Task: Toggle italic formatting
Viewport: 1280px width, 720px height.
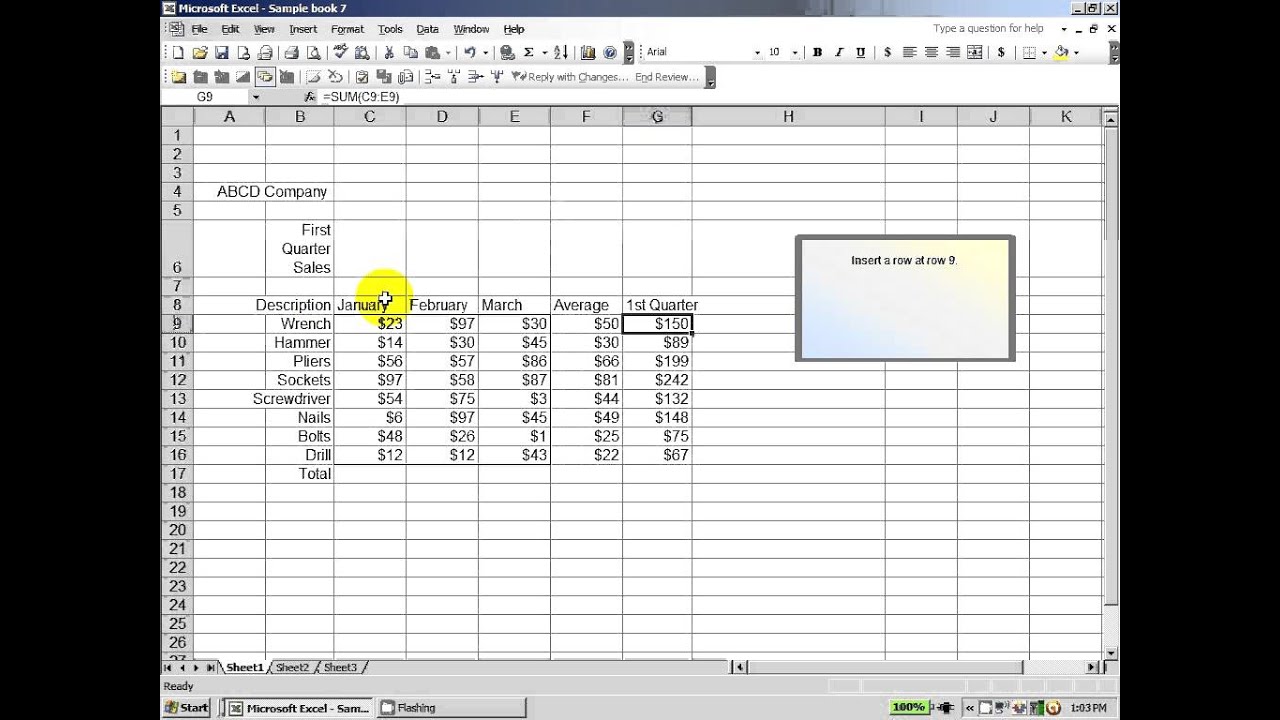Action: (839, 52)
